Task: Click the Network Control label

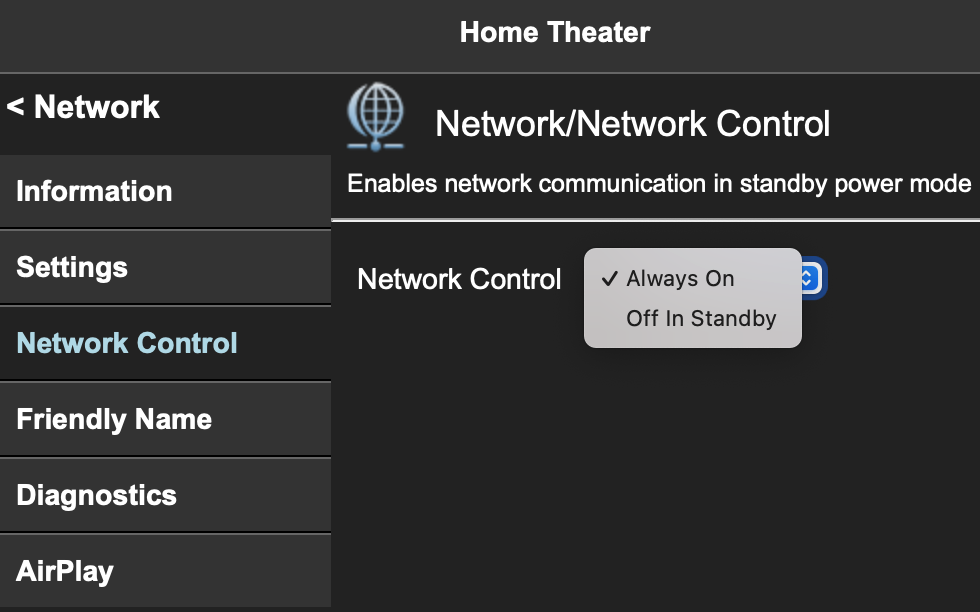Action: pyautogui.click(x=459, y=279)
